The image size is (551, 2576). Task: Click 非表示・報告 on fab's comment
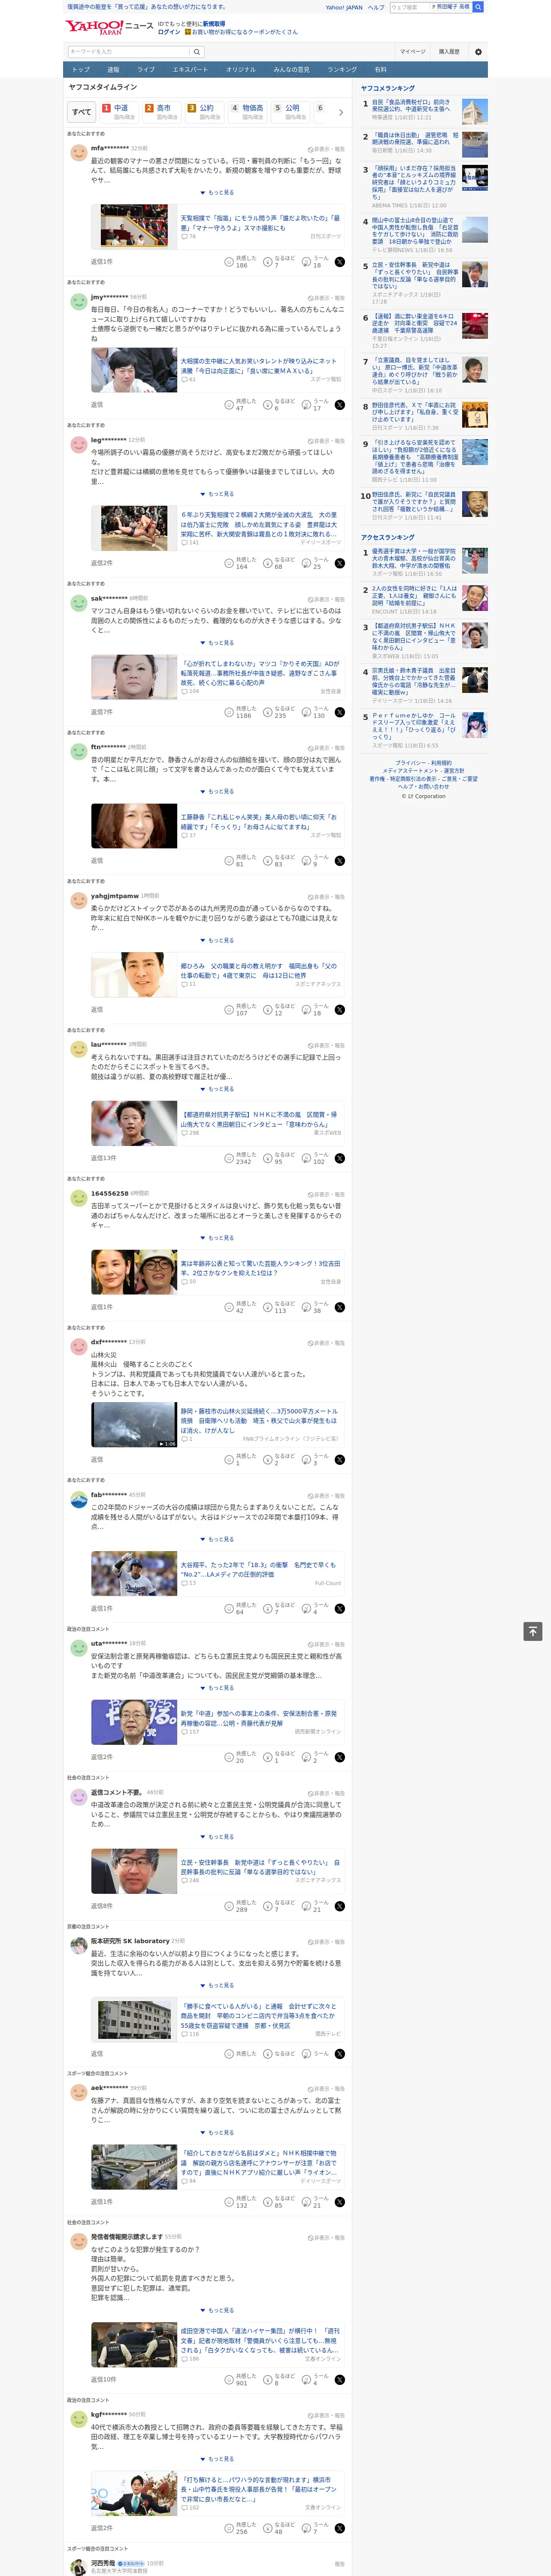click(x=327, y=1495)
